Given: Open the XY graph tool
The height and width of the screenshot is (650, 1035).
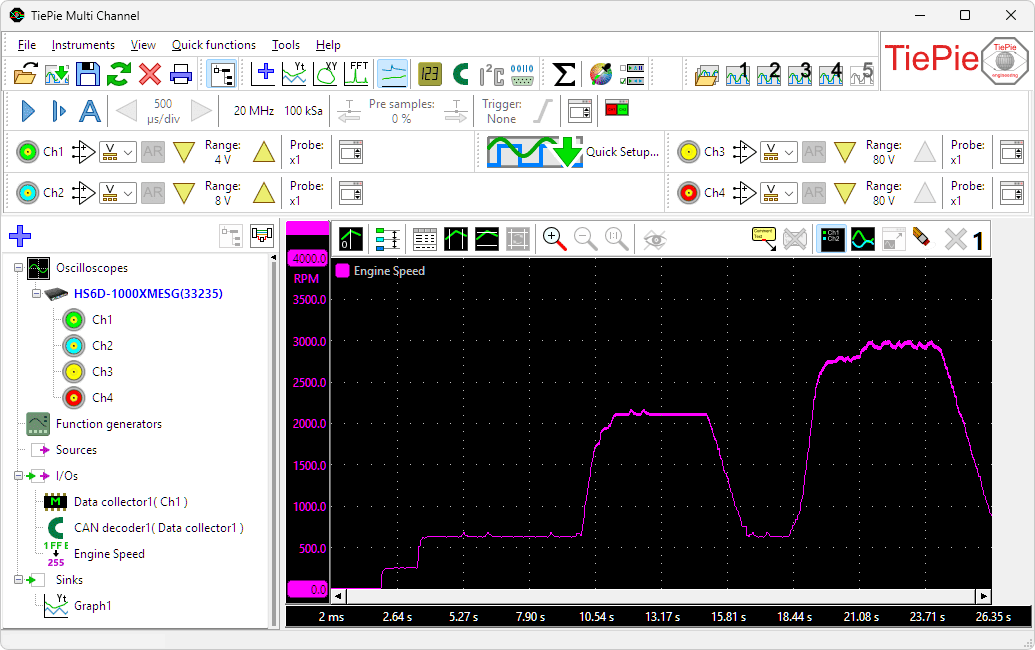Looking at the screenshot, I should (x=326, y=73).
